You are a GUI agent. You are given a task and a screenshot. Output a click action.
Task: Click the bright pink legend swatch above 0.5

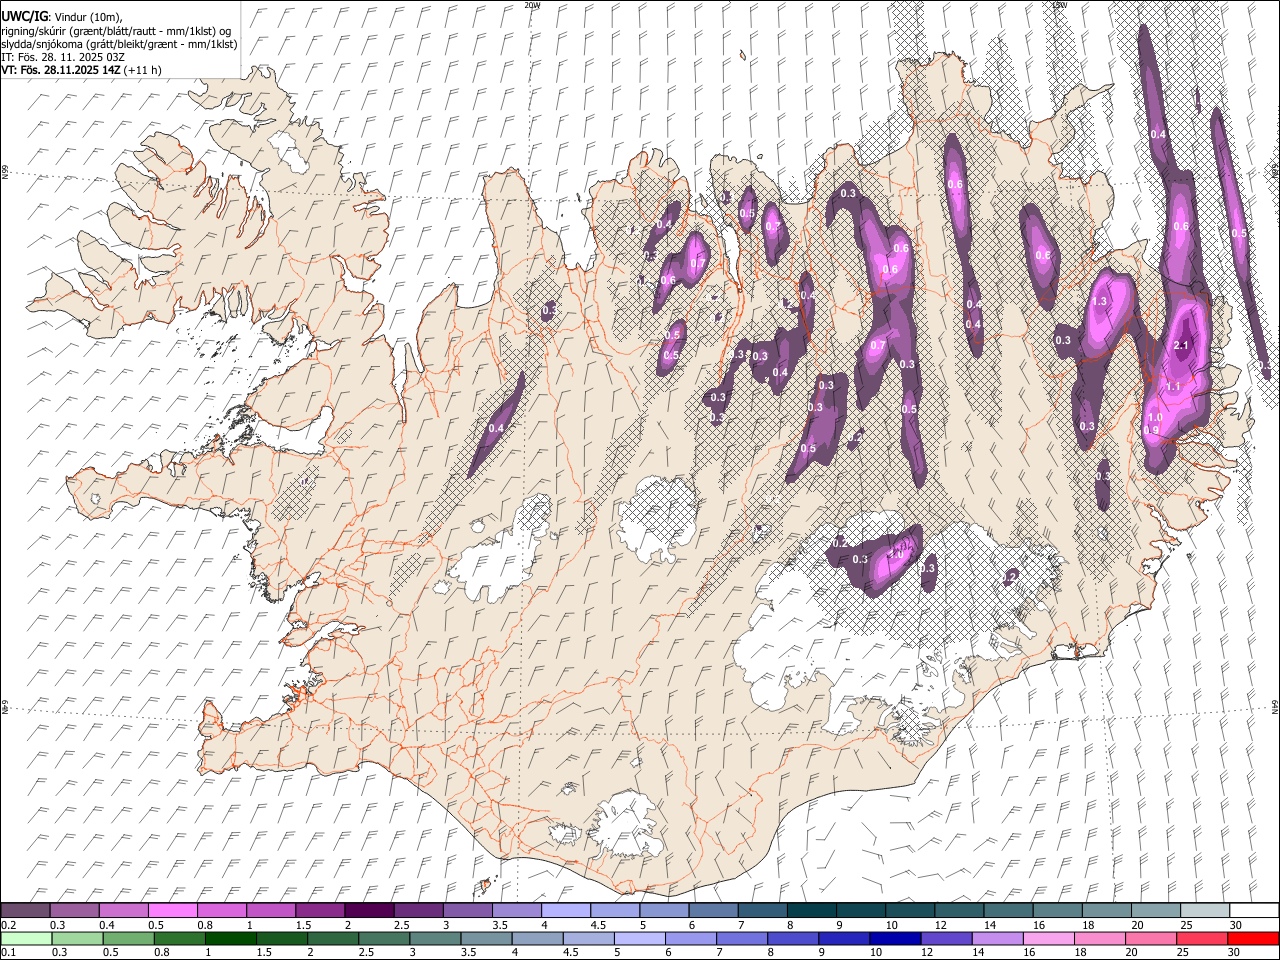click(x=172, y=910)
